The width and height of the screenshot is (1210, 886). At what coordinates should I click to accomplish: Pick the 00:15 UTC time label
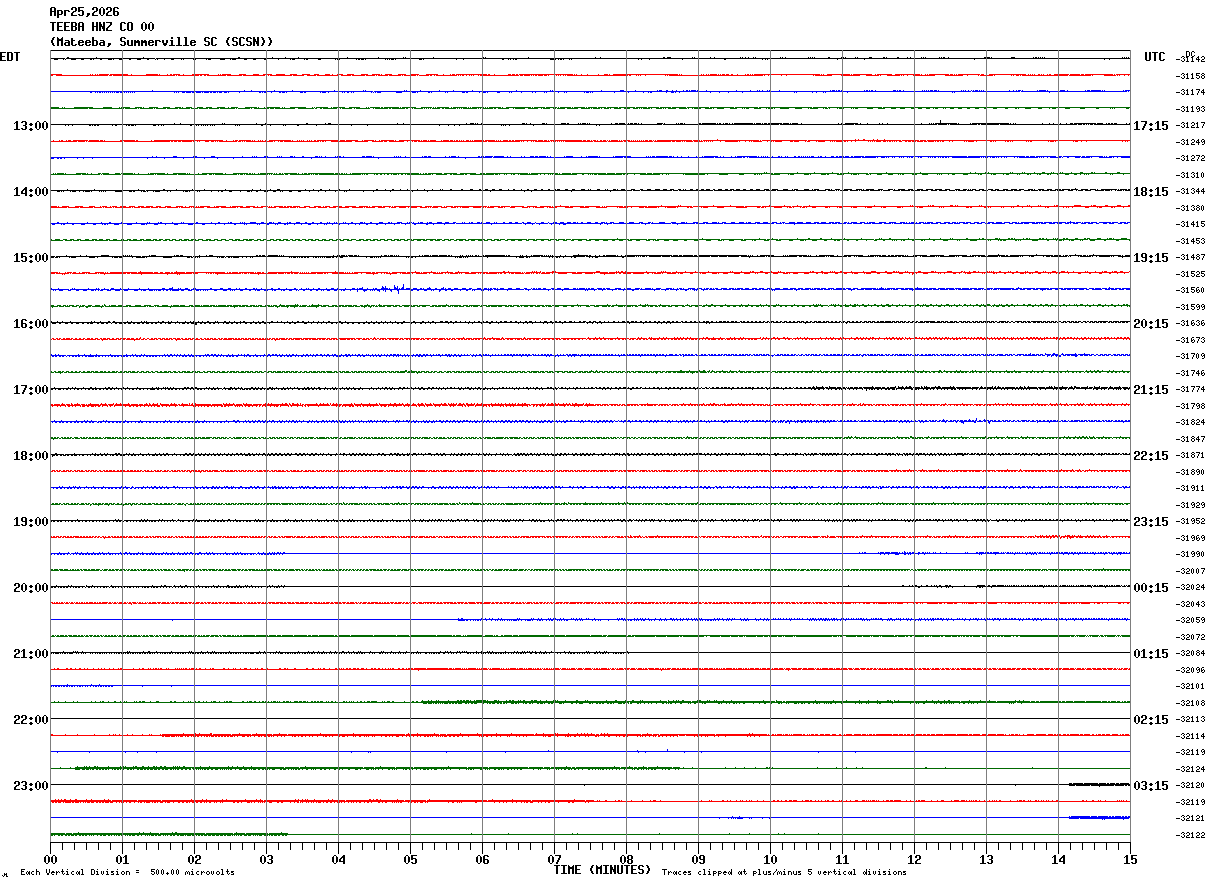pyautogui.click(x=1151, y=588)
